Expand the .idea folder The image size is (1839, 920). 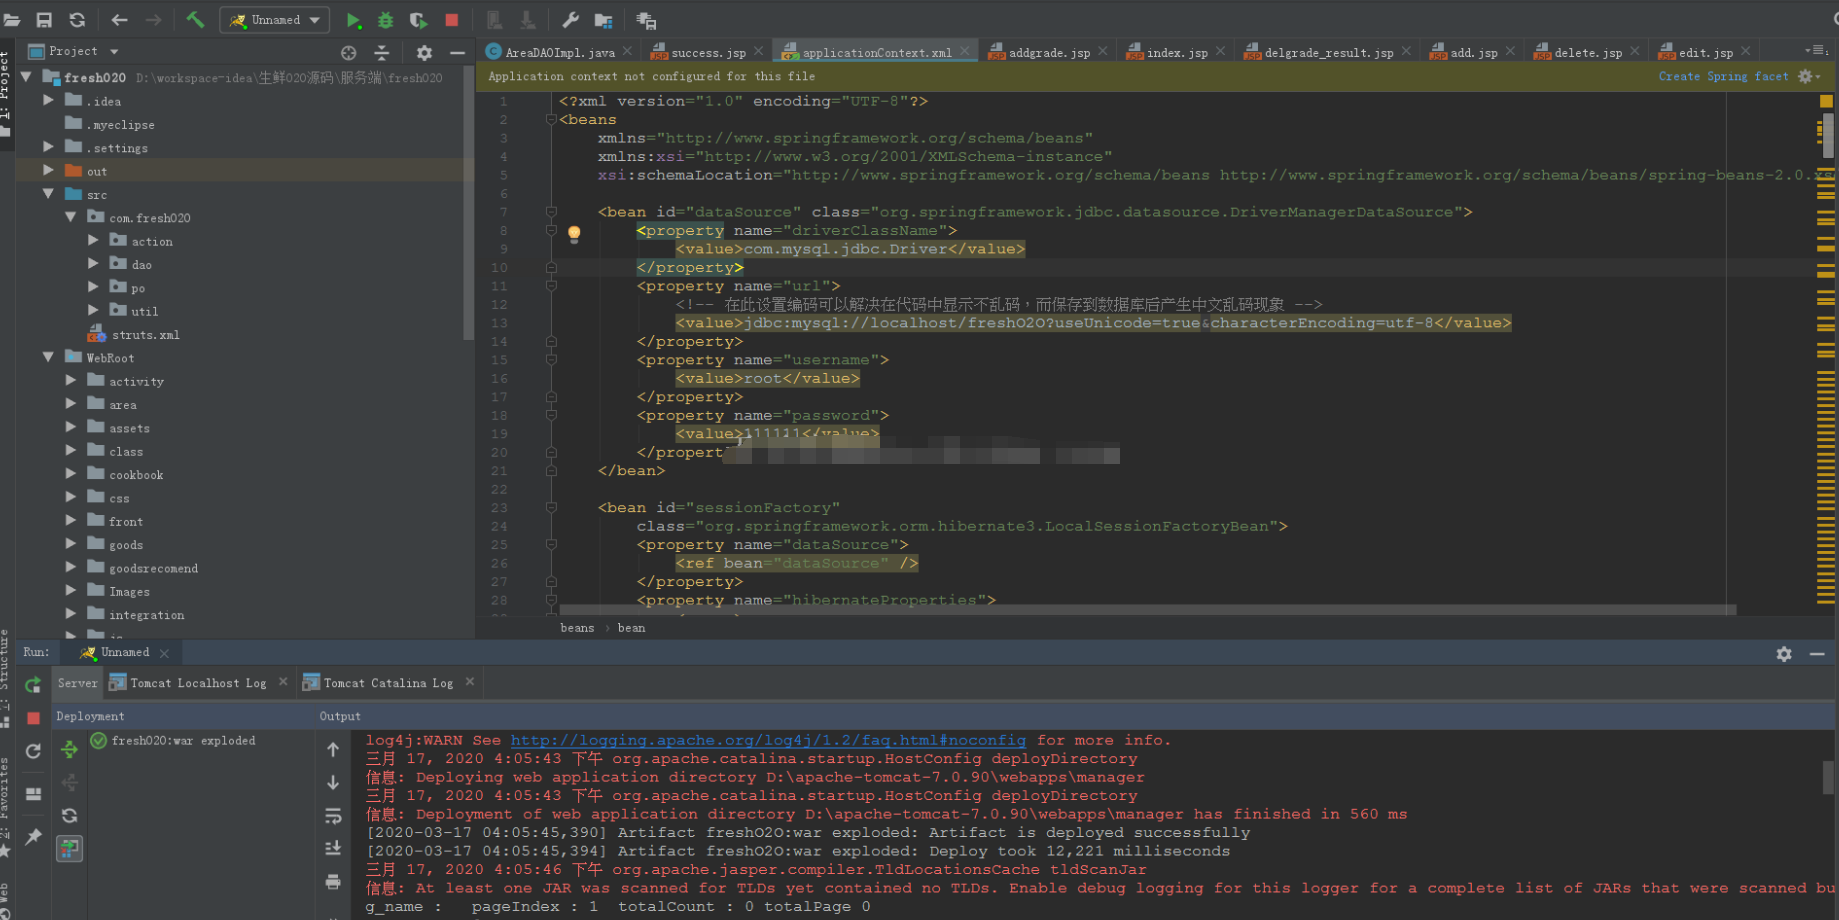(x=48, y=100)
